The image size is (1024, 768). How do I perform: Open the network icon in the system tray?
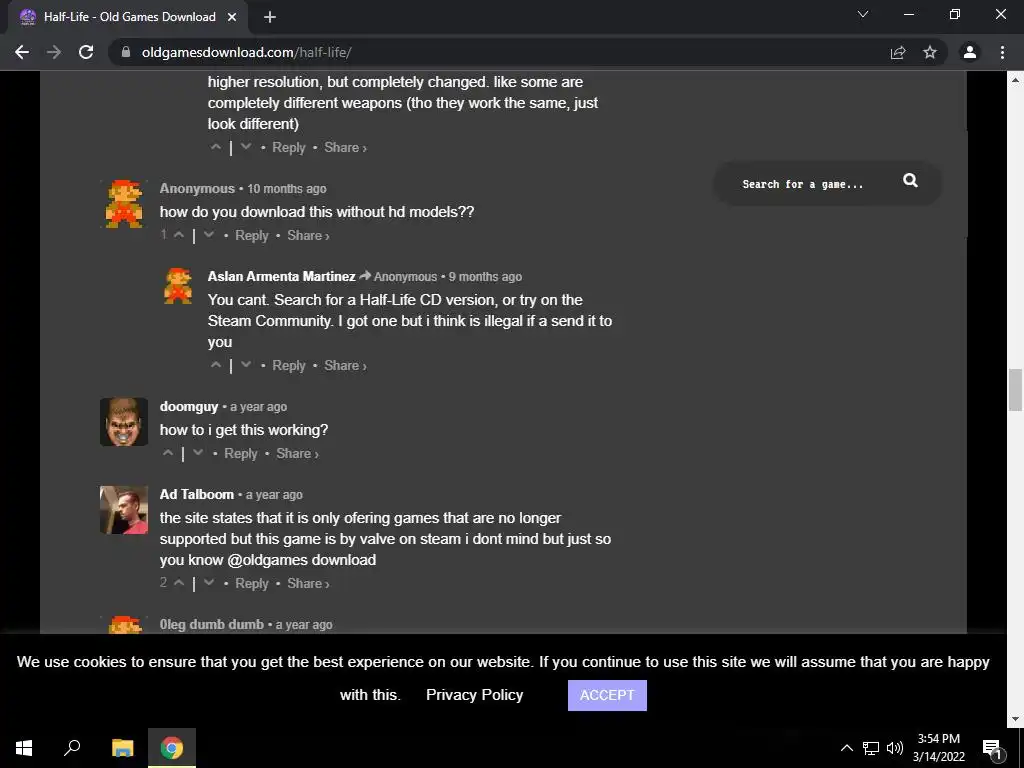coord(871,748)
